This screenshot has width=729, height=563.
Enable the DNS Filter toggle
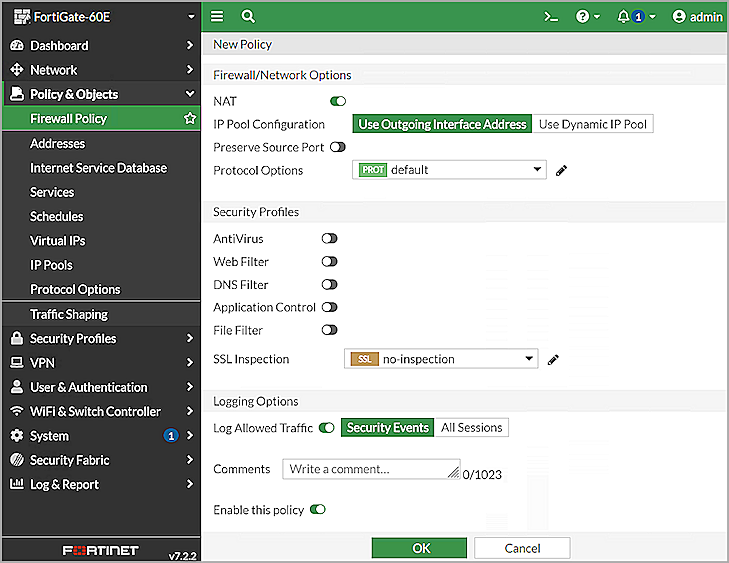tap(329, 284)
